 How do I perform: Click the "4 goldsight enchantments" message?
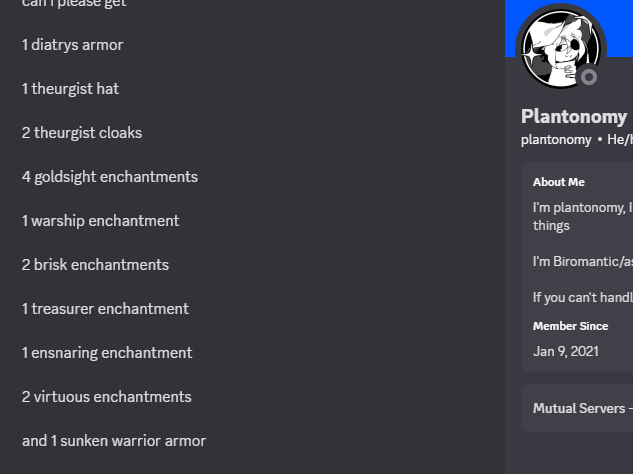[110, 177]
